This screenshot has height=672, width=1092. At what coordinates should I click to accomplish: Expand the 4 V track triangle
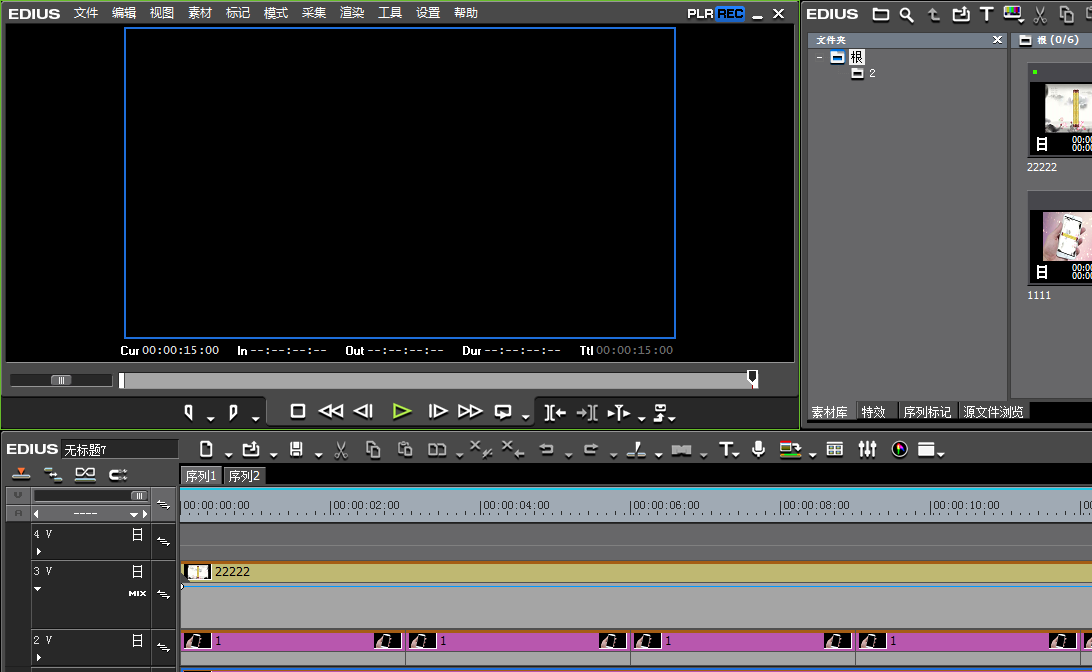tap(39, 551)
